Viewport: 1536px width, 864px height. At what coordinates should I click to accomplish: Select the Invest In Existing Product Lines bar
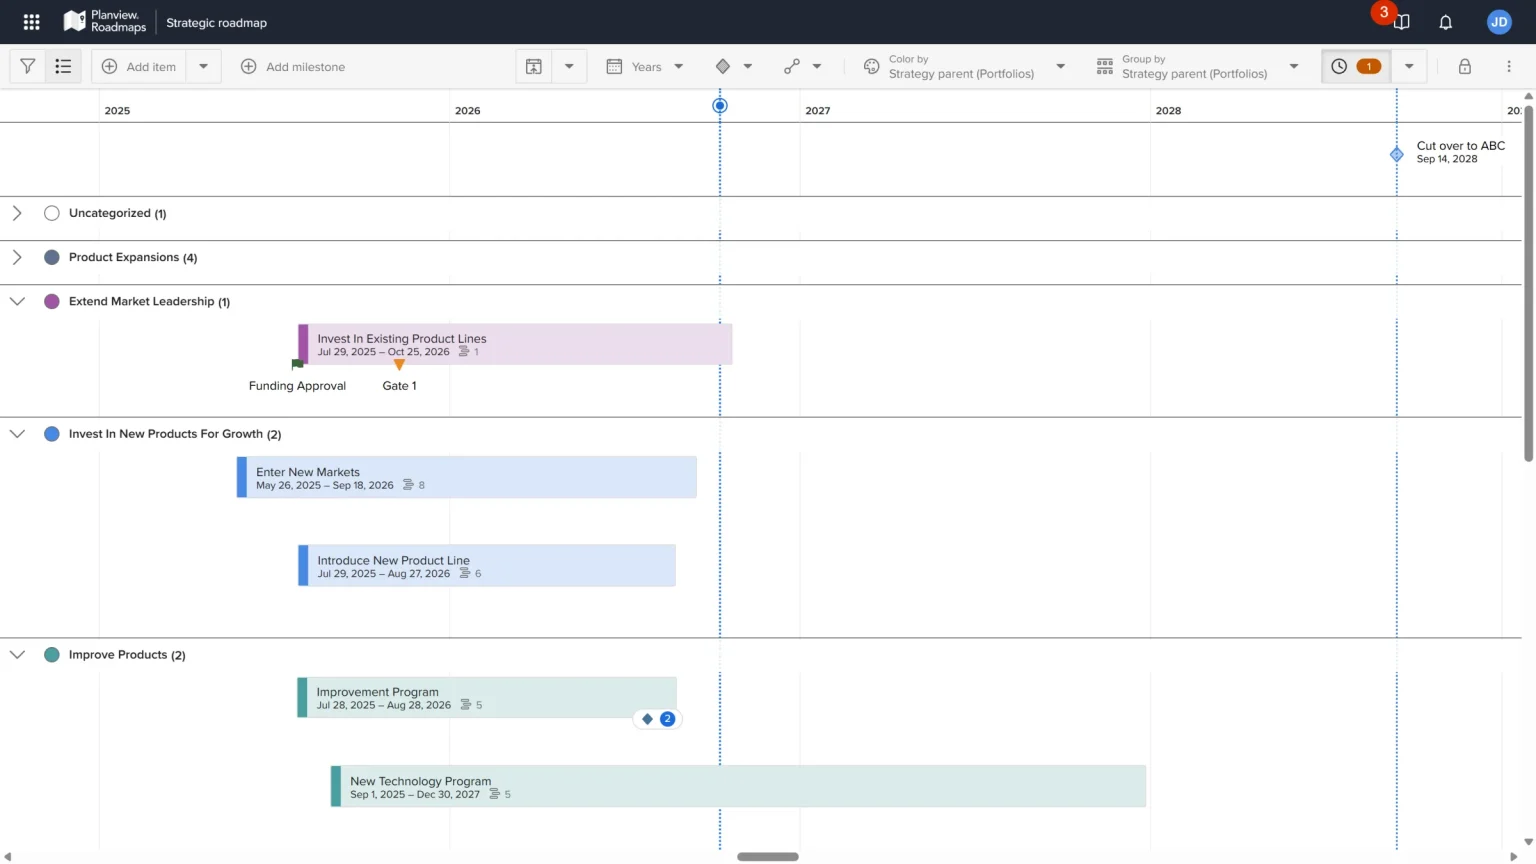(x=515, y=344)
